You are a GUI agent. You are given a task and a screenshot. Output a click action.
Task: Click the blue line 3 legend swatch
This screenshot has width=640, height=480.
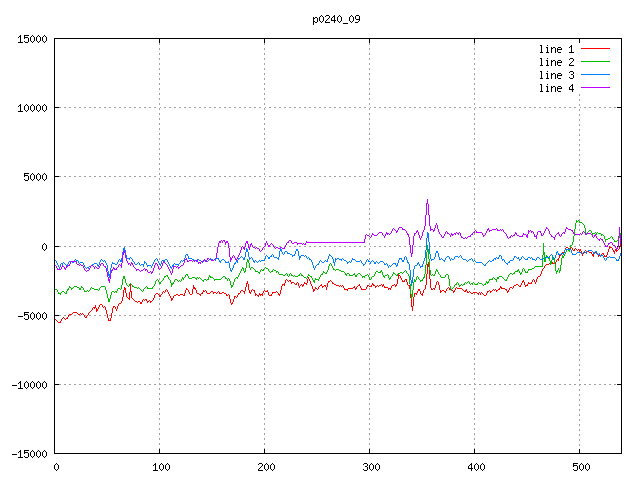point(595,75)
